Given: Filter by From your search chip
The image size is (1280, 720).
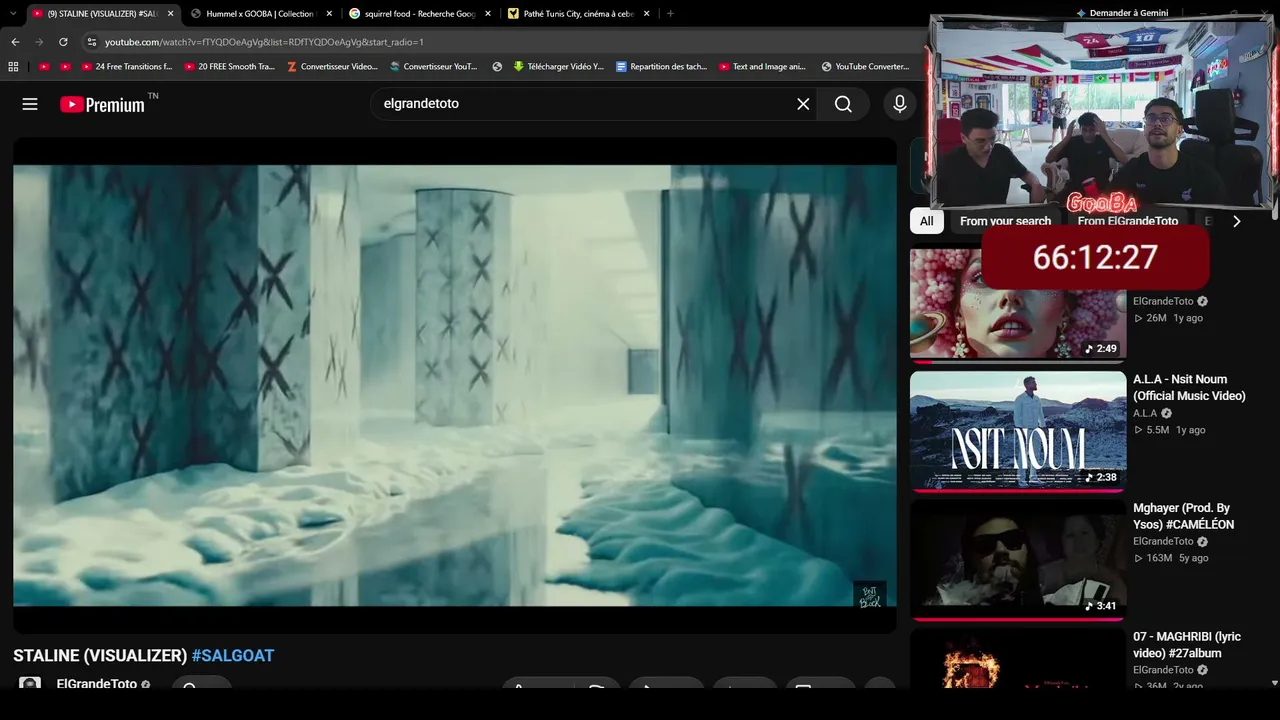Looking at the screenshot, I should pos(1005,221).
